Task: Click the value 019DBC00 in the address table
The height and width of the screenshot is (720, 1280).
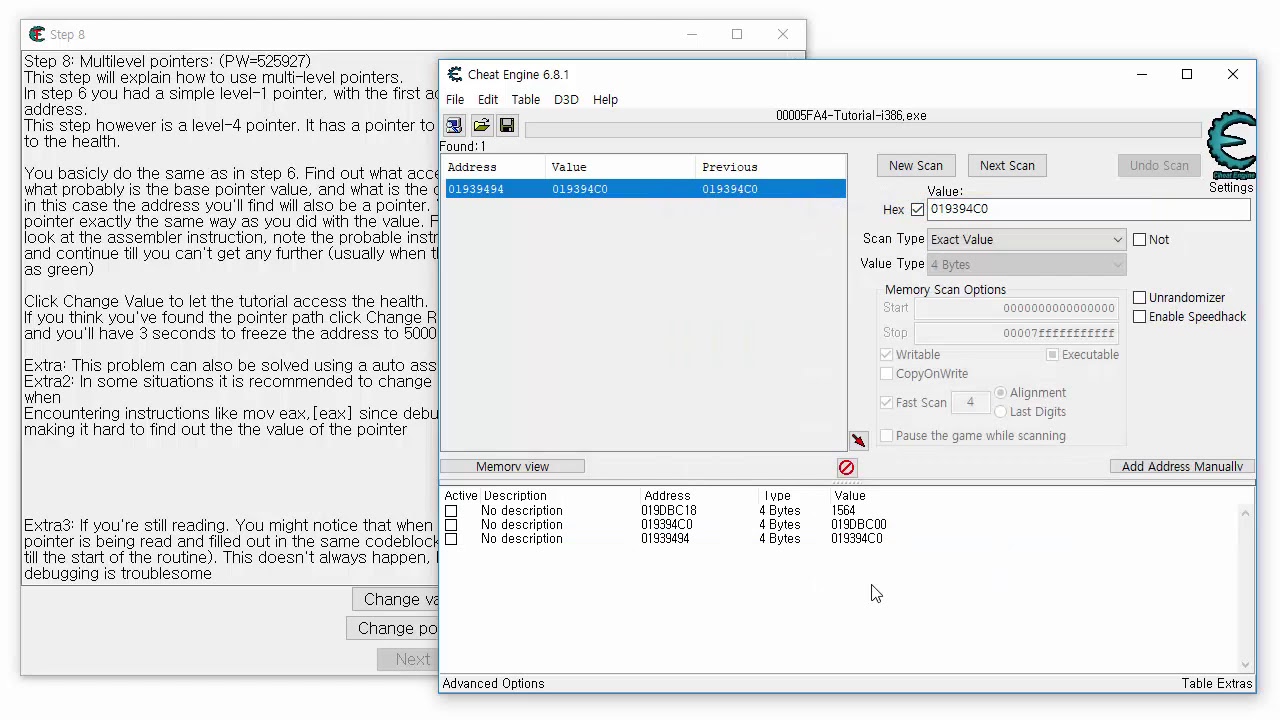Action: point(858,524)
